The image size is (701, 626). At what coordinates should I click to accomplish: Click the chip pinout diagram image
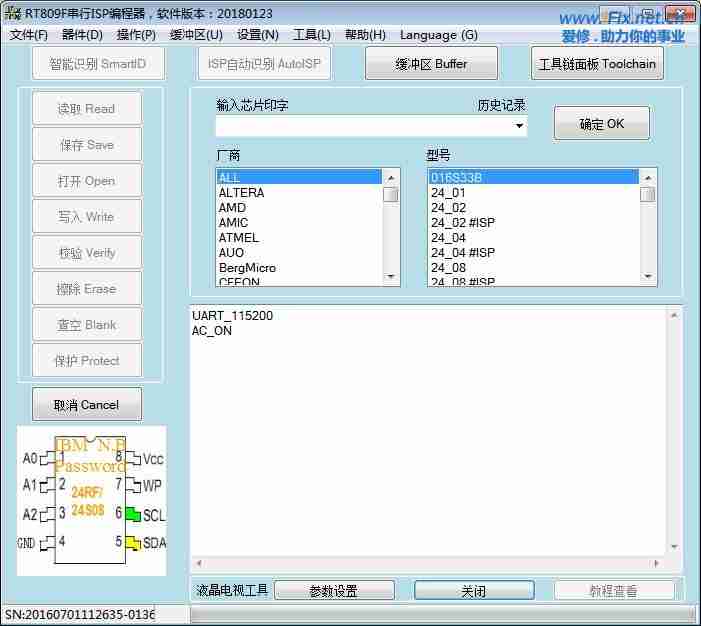point(91,501)
